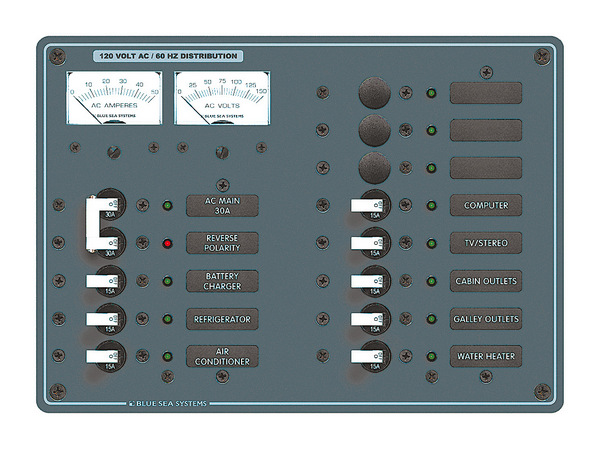Click the COMPUTER label plate

pyautogui.click(x=486, y=206)
